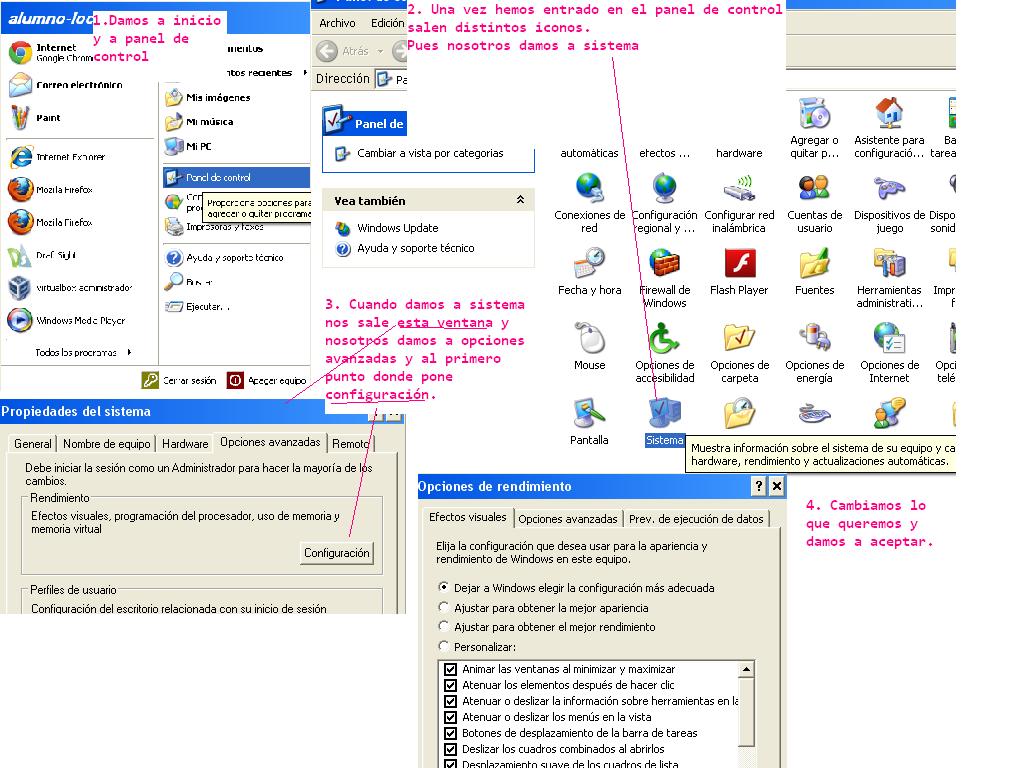Screen dimensions: 1024x768
Task: Open Fecha y hora settings
Action: point(589,272)
